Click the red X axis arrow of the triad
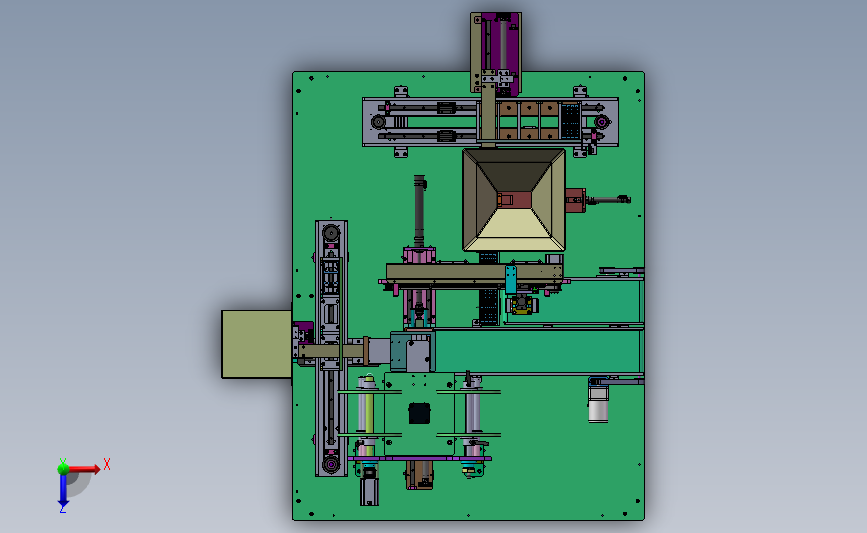This screenshot has height=533, width=867. pos(84,469)
